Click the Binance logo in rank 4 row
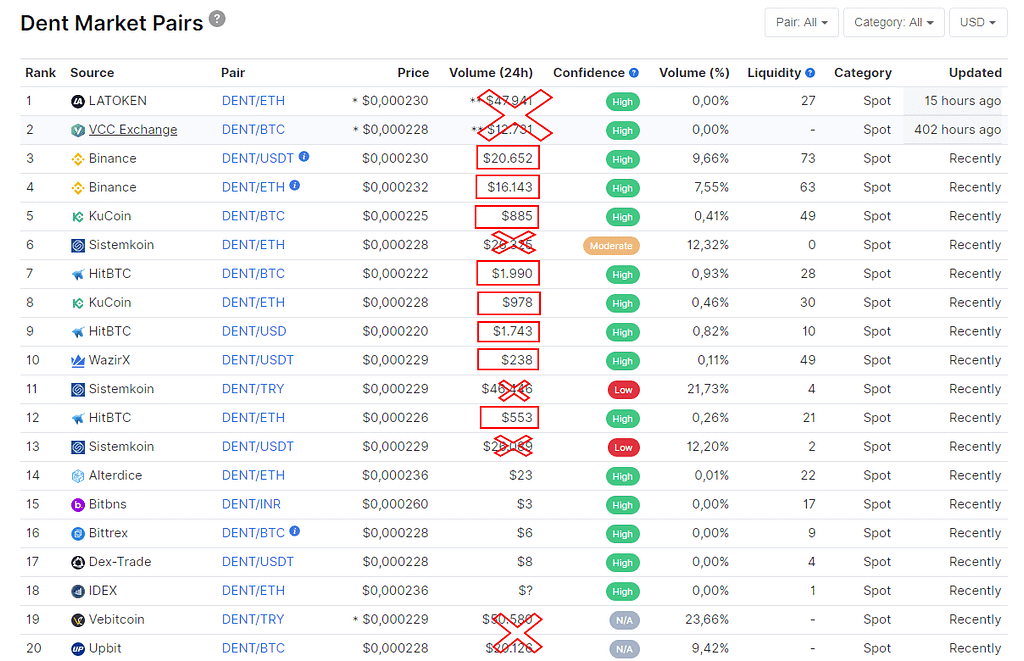The height and width of the screenshot is (661, 1024). [x=78, y=188]
